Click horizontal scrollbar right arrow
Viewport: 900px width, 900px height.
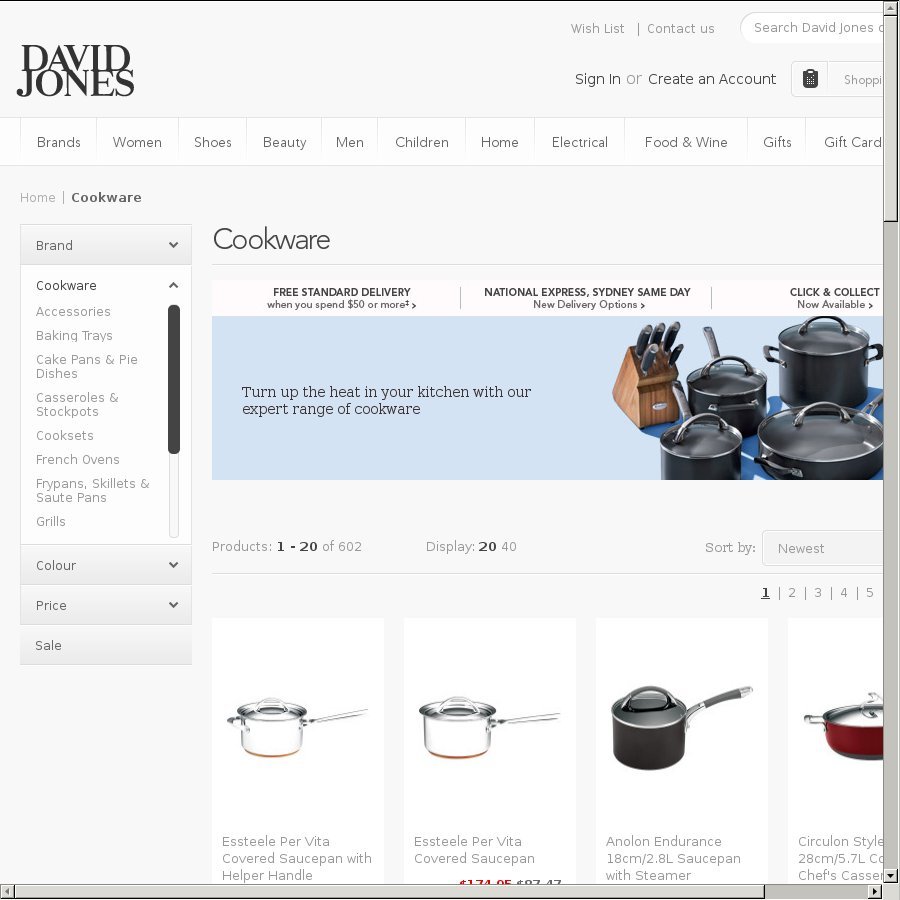pos(876,892)
